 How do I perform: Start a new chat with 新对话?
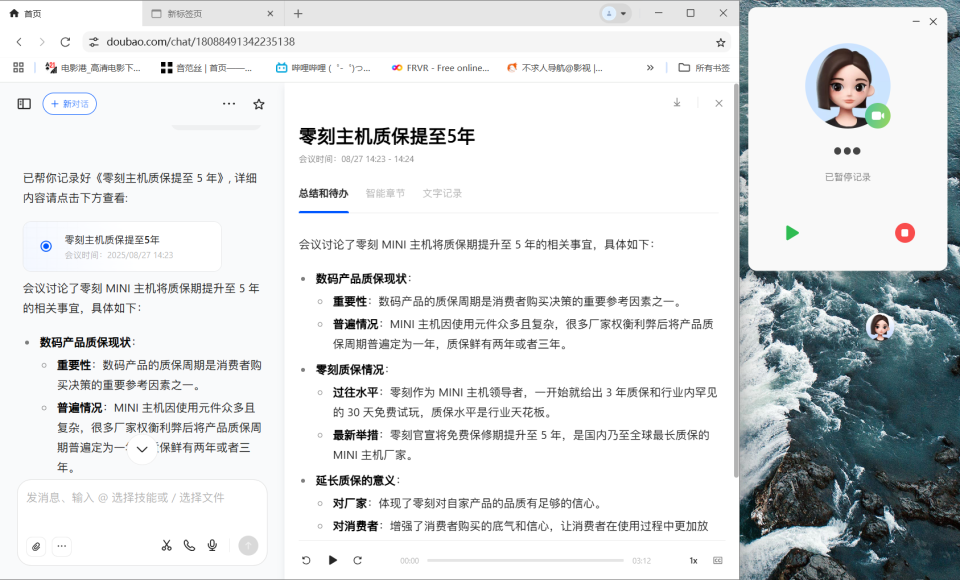pyautogui.click(x=70, y=104)
